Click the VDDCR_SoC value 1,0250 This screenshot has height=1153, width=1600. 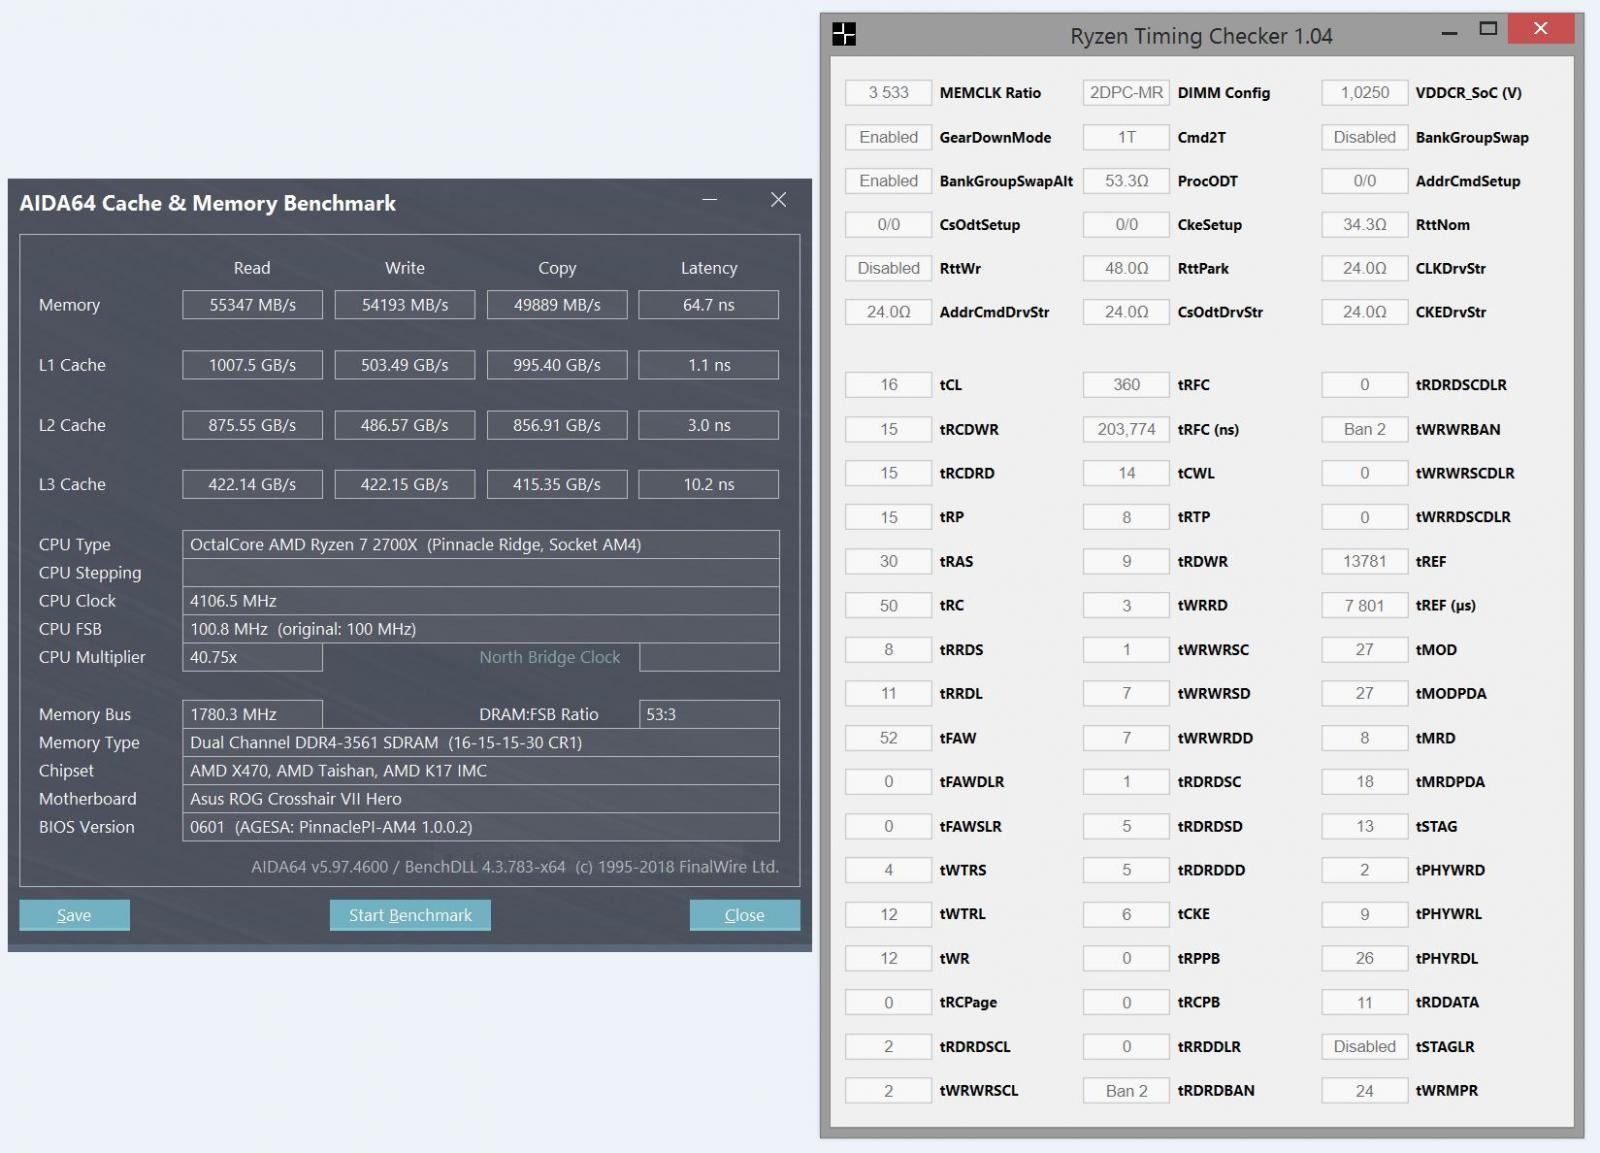point(1364,92)
